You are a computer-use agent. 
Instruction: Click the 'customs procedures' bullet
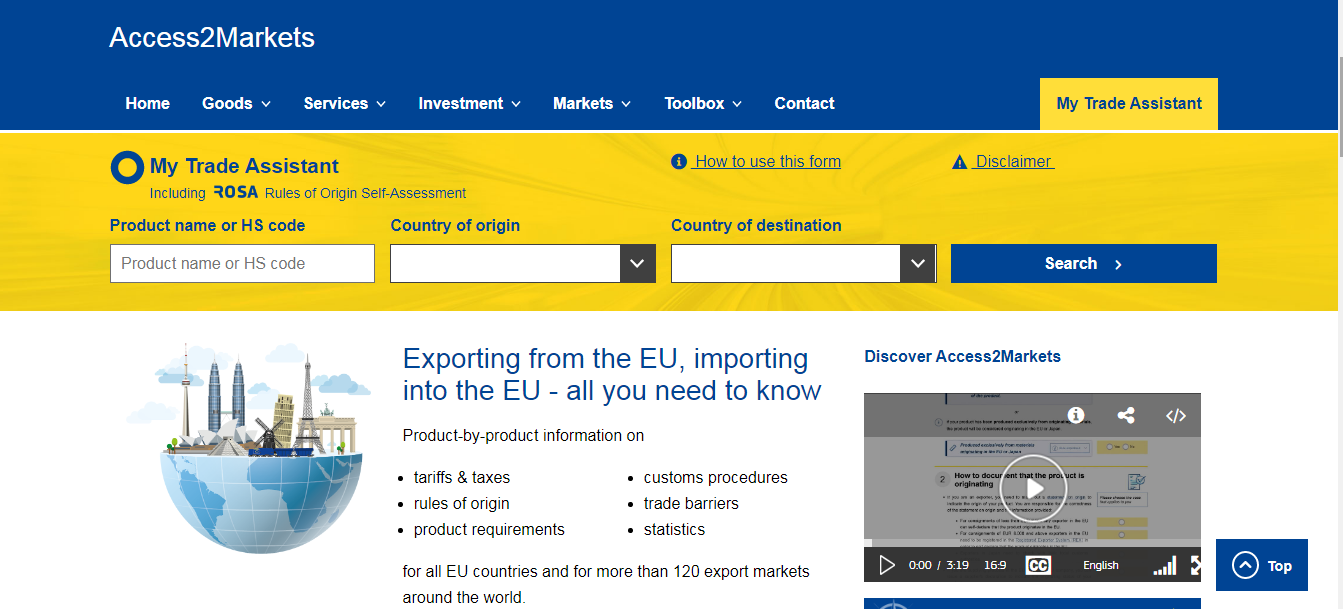pos(716,477)
